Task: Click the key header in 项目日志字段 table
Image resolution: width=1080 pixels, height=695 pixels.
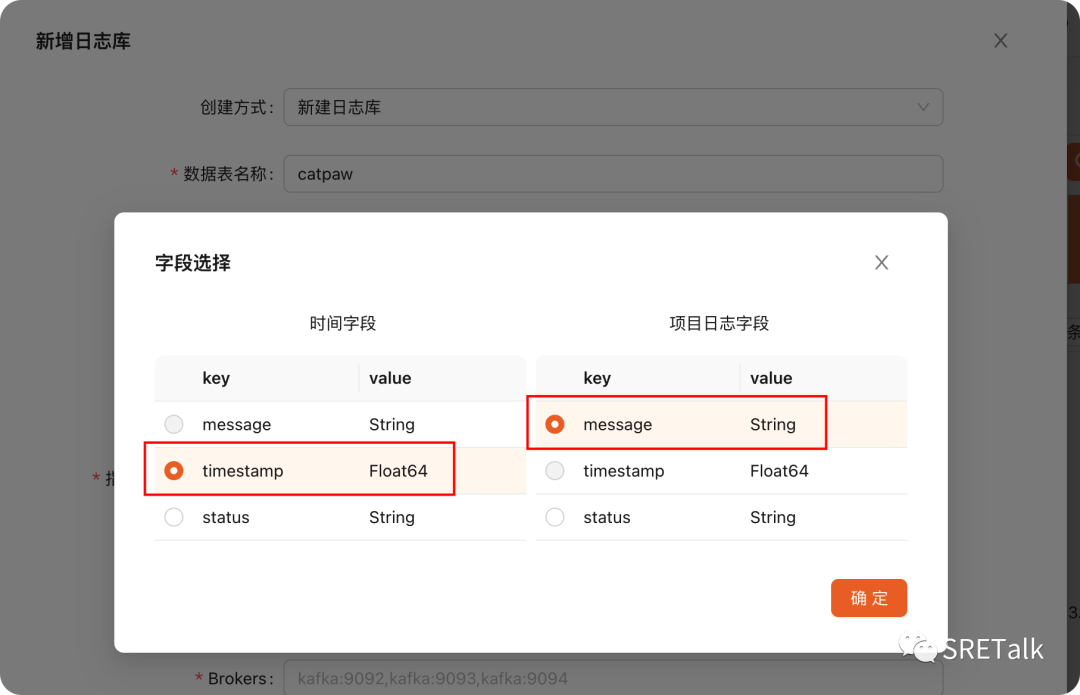Action: coord(596,378)
